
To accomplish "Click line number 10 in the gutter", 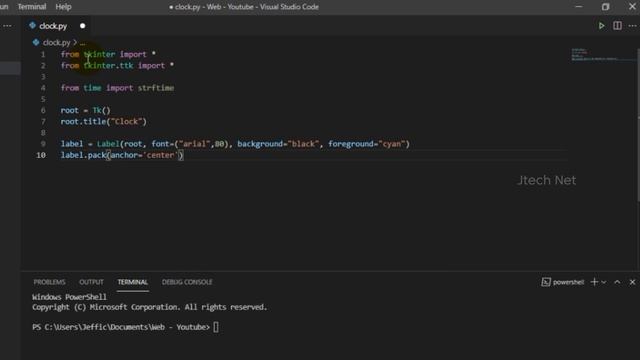I will (41, 155).
